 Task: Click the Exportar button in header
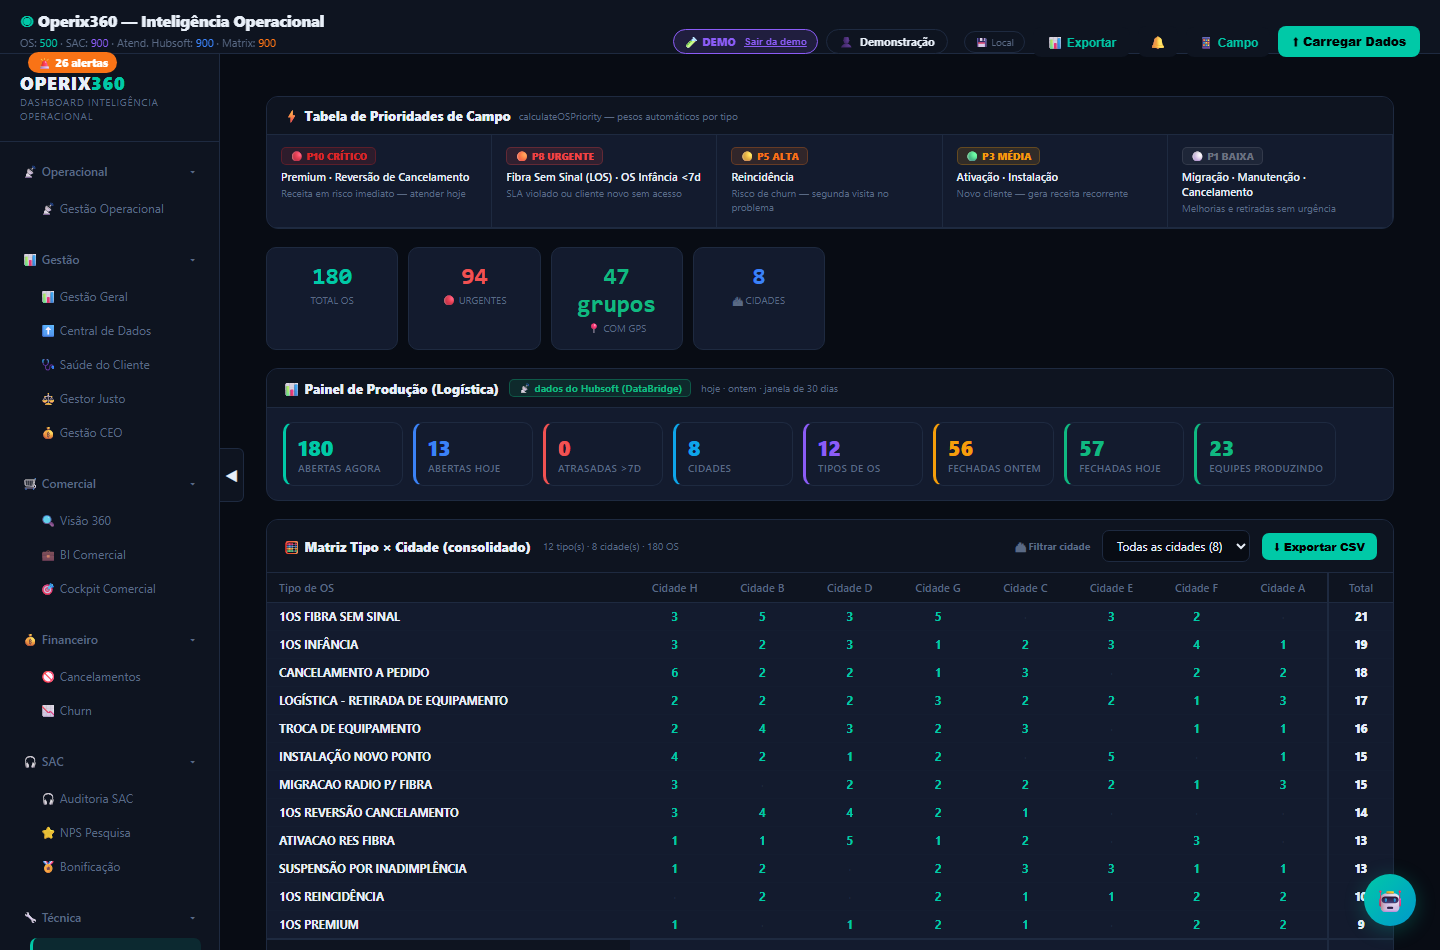coord(1082,42)
